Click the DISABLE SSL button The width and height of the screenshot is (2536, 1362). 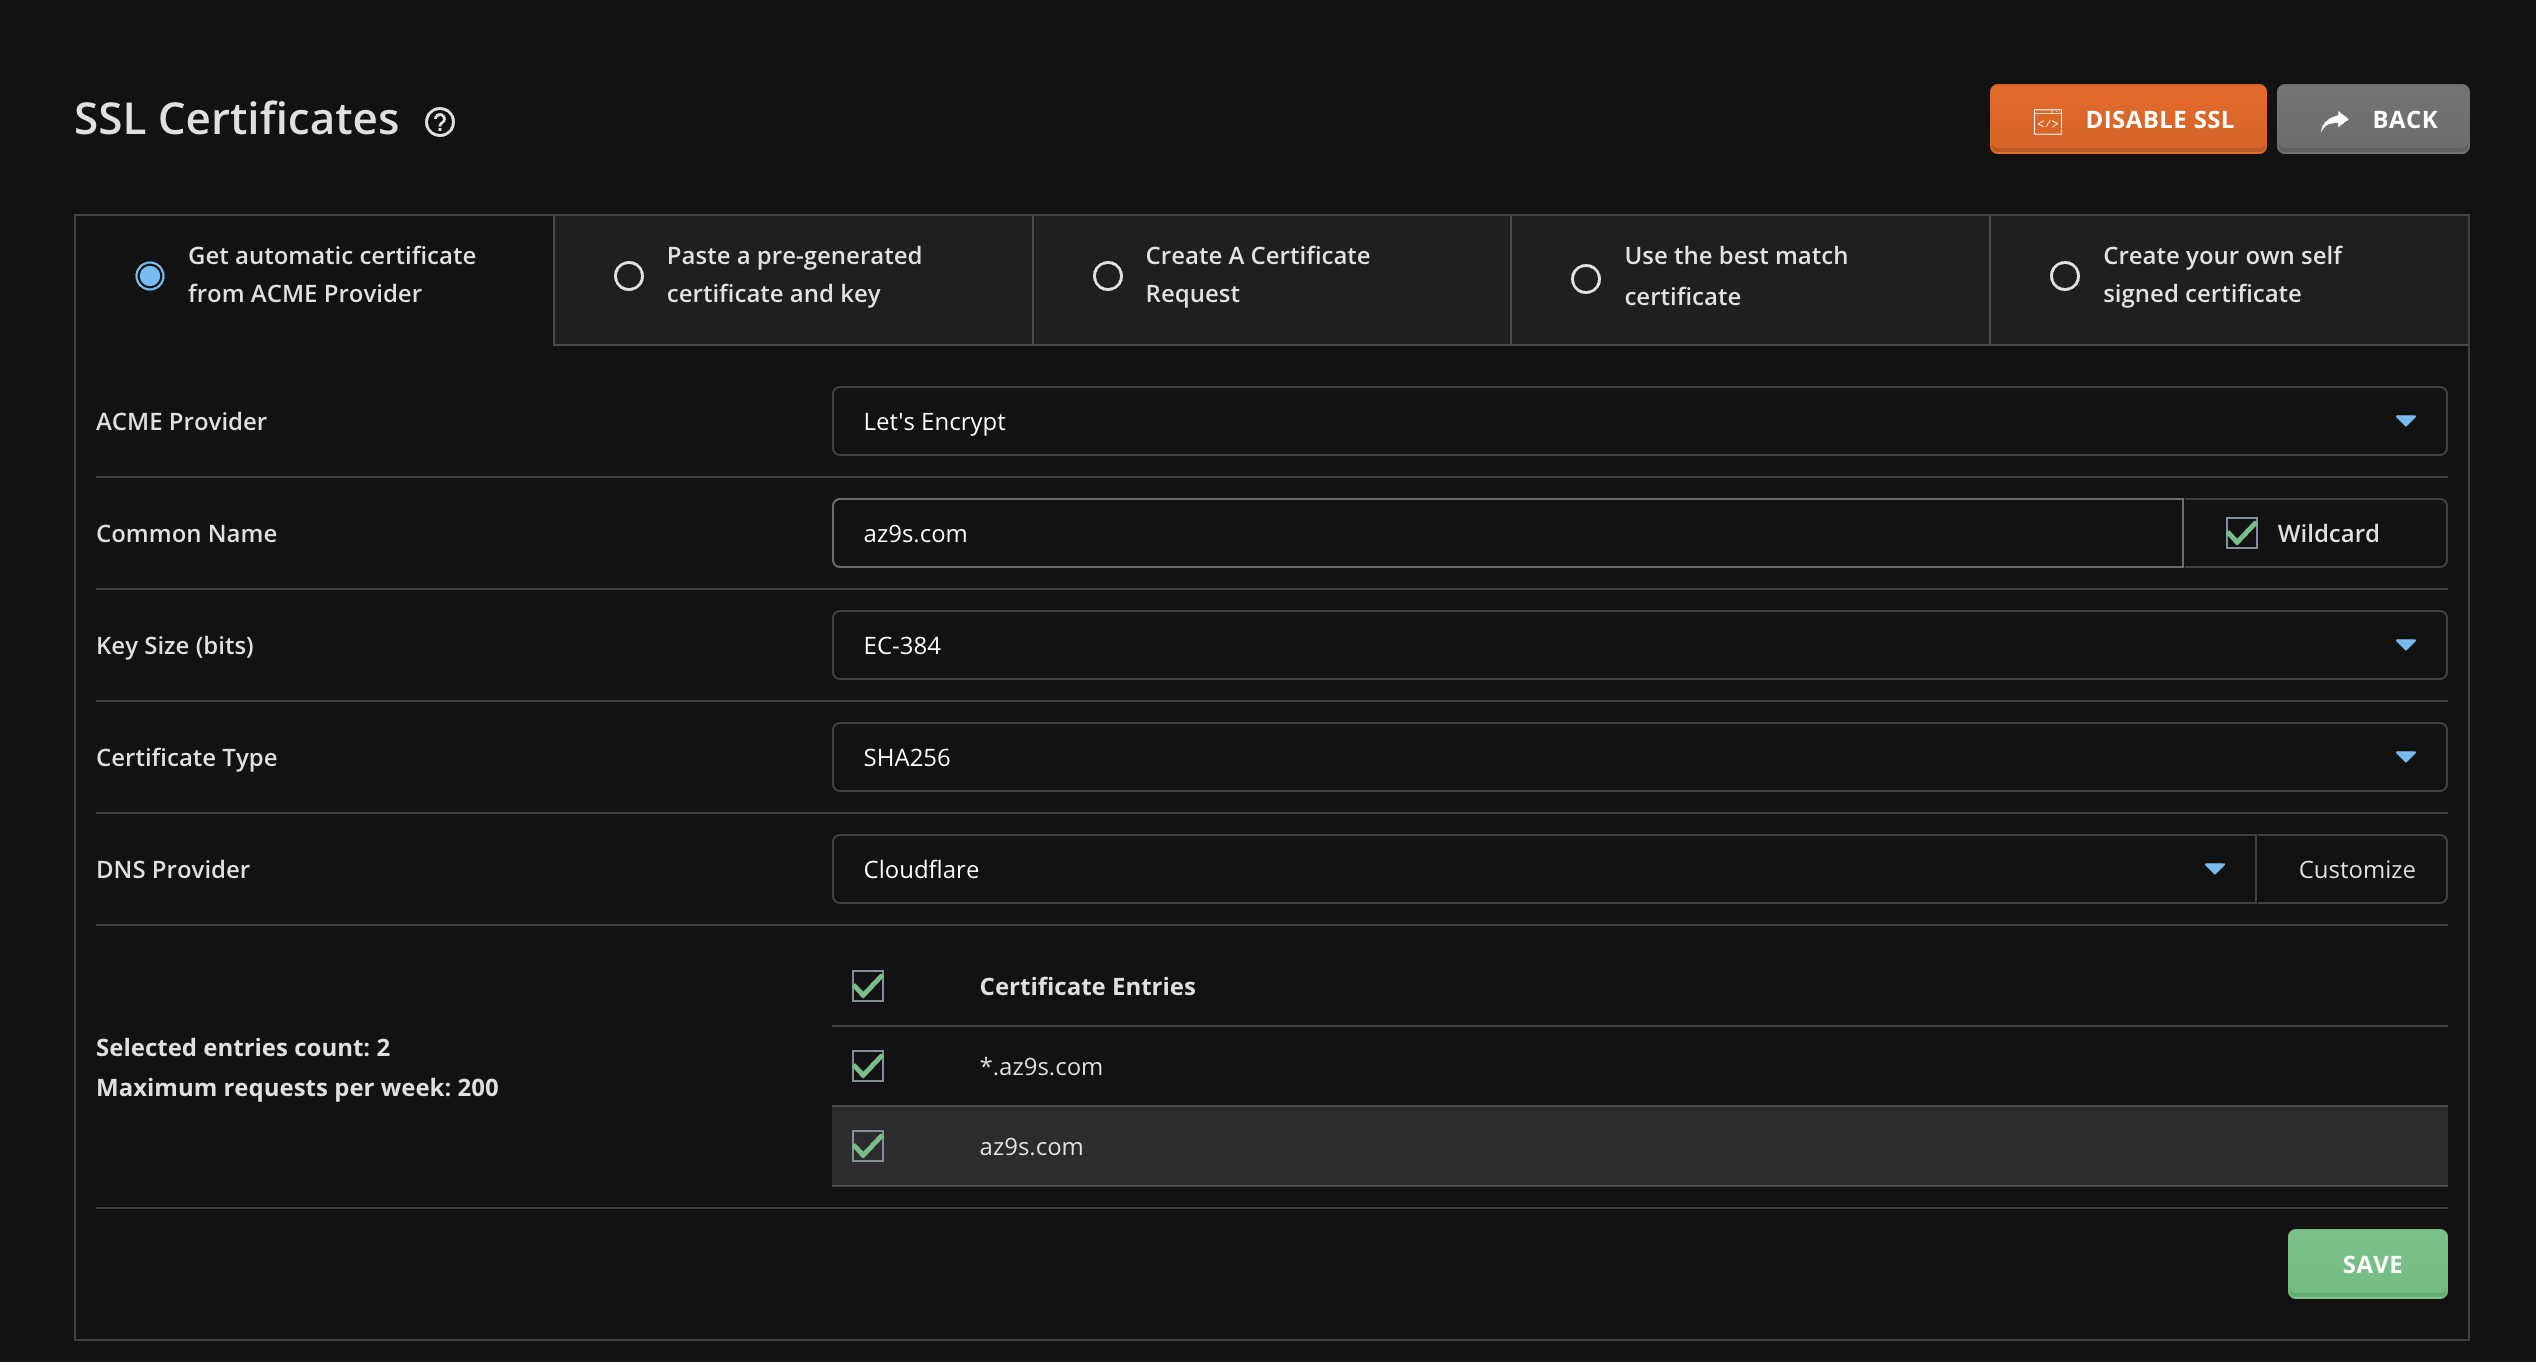click(x=2127, y=119)
